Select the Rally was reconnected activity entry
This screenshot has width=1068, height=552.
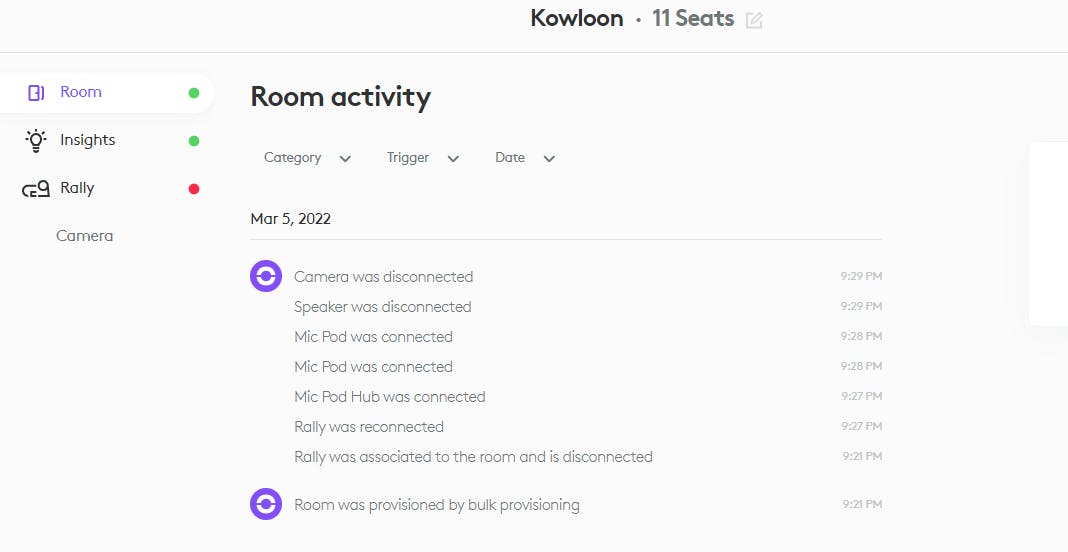point(368,427)
